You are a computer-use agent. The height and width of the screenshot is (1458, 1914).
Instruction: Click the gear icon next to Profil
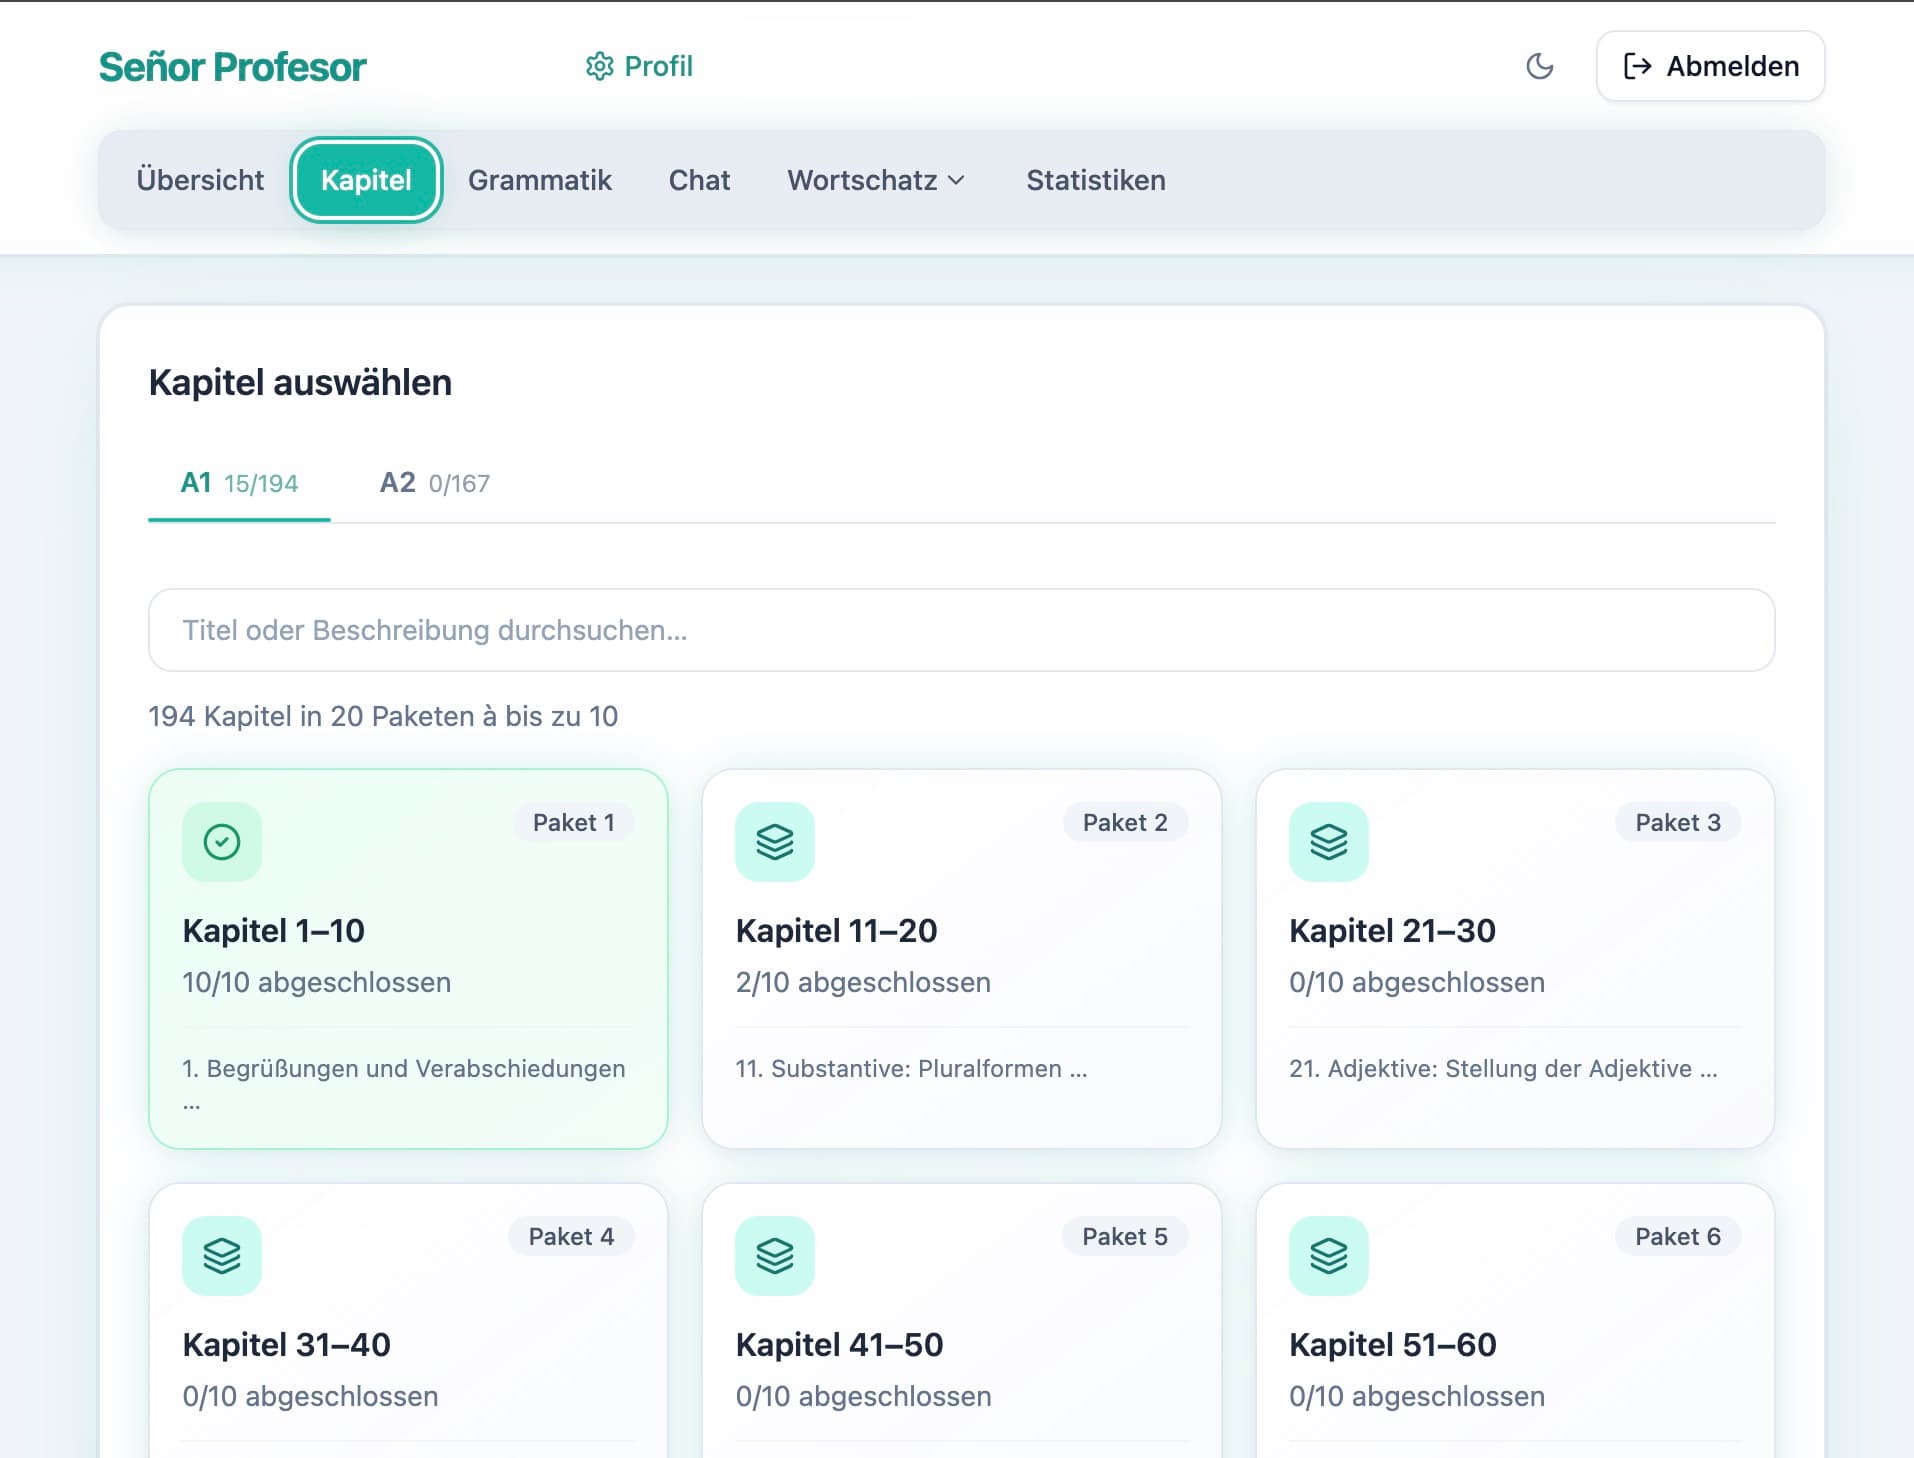pyautogui.click(x=599, y=66)
